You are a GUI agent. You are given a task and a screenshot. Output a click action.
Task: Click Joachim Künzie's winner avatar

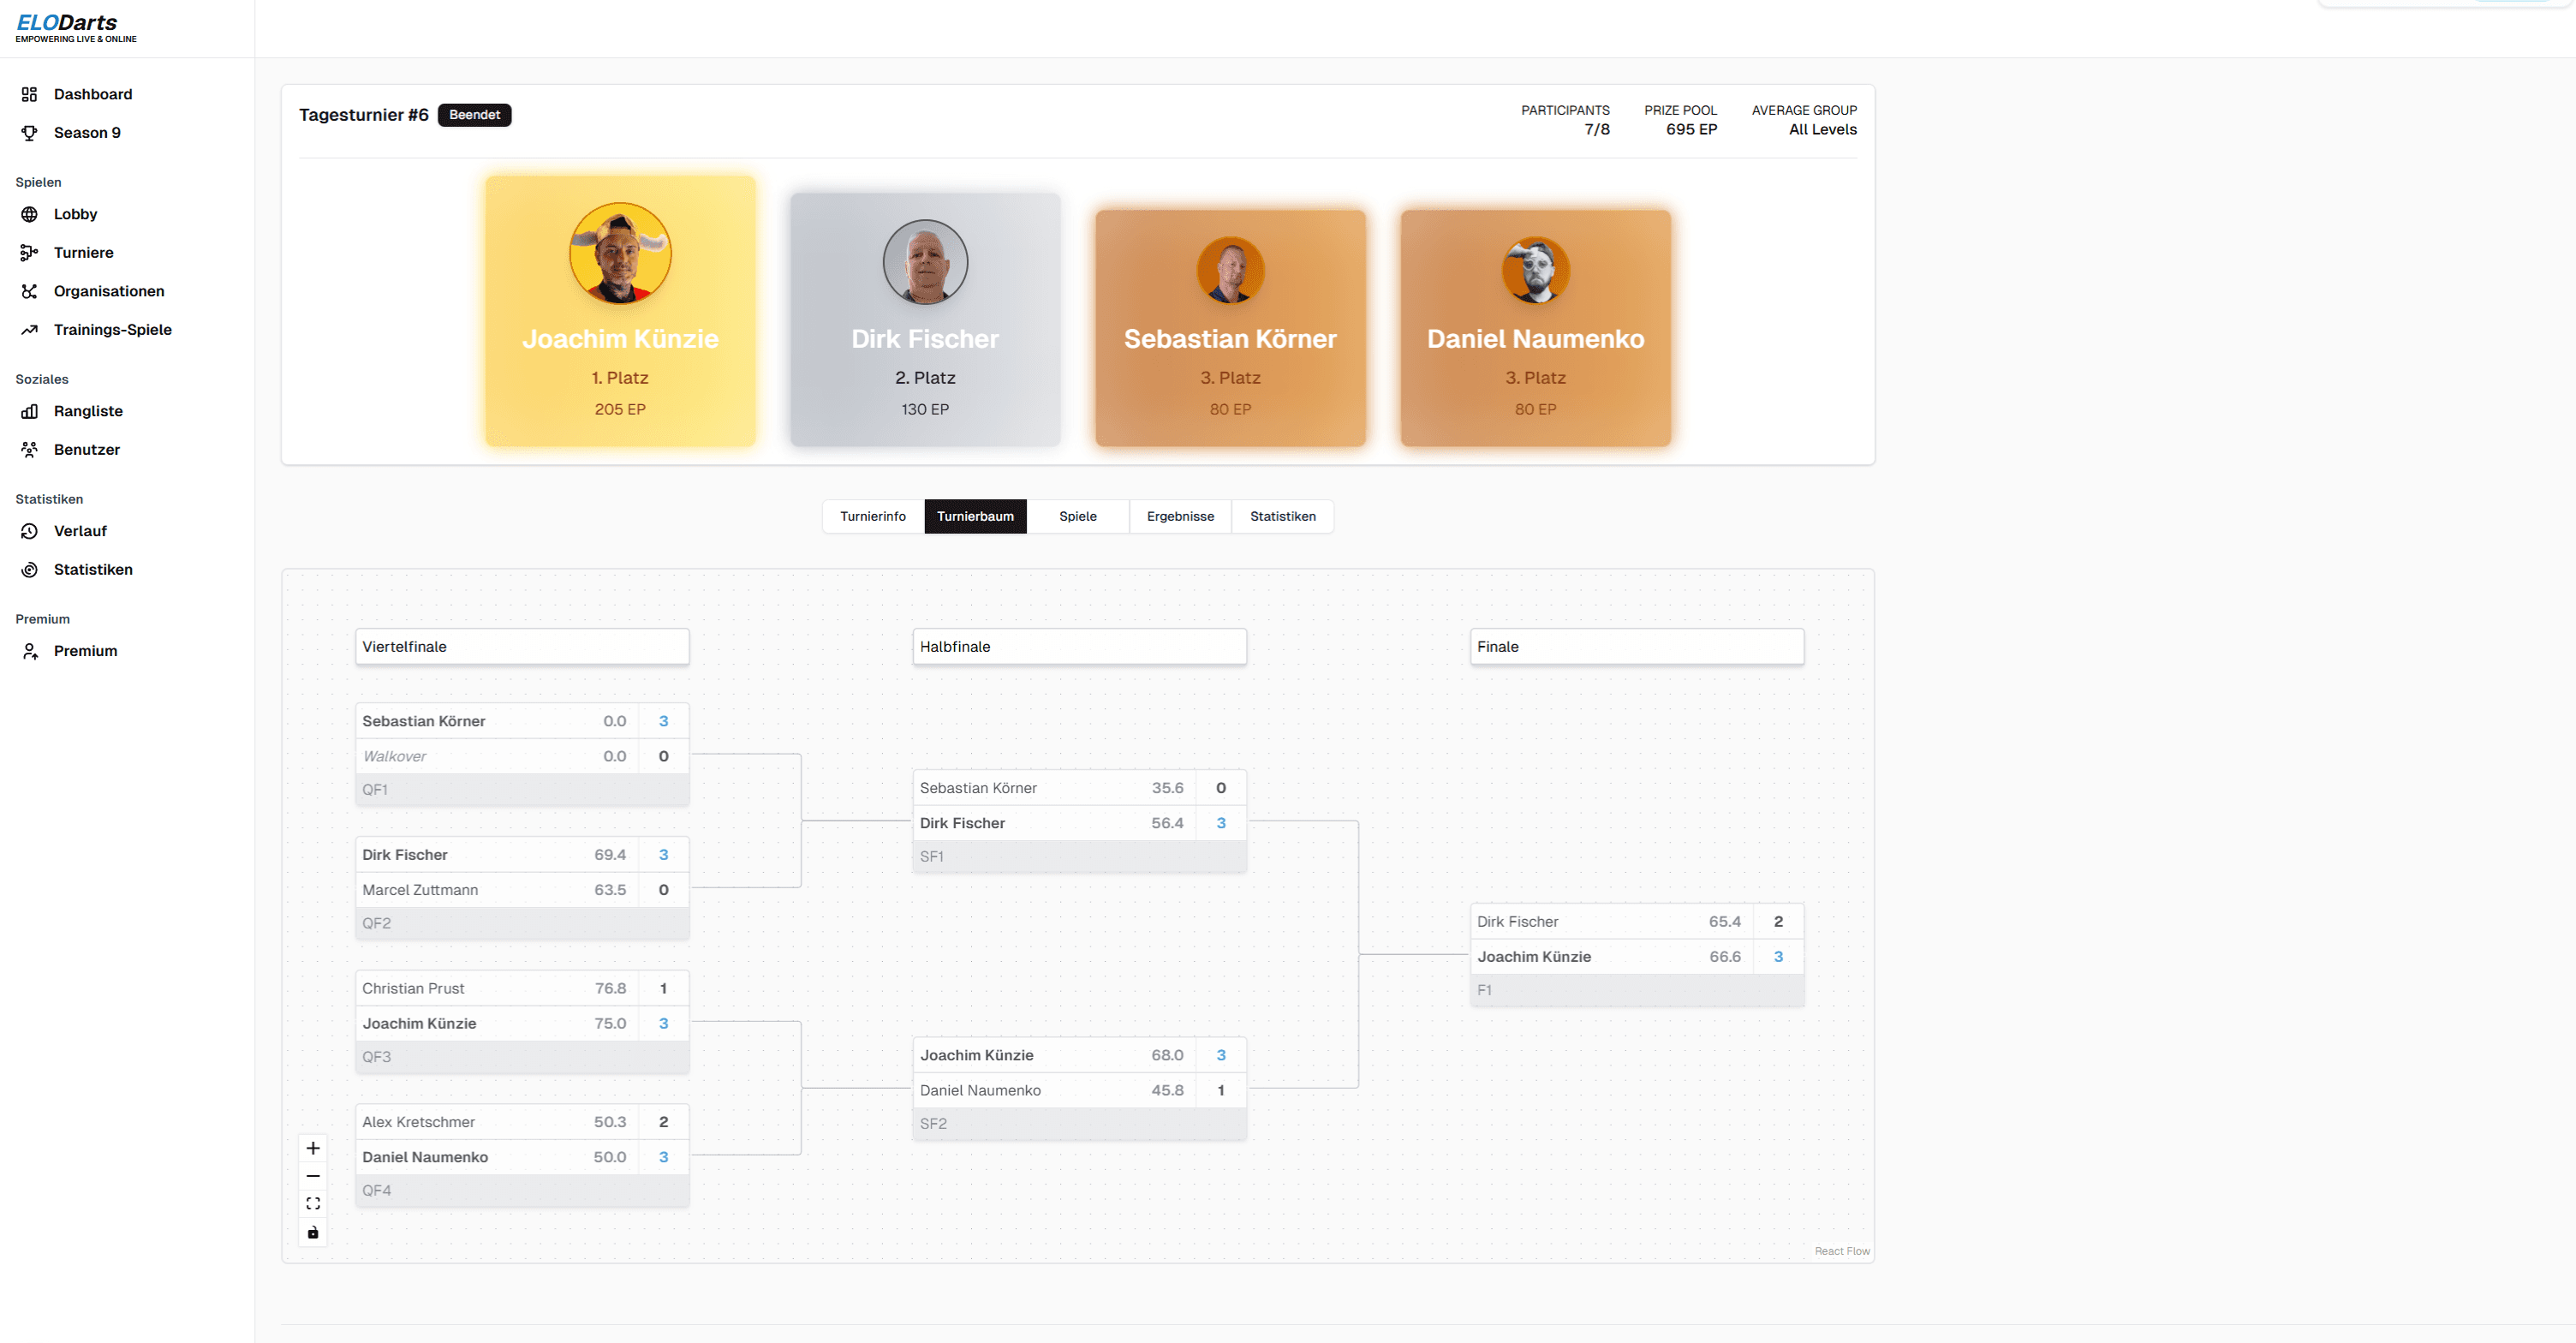click(620, 253)
